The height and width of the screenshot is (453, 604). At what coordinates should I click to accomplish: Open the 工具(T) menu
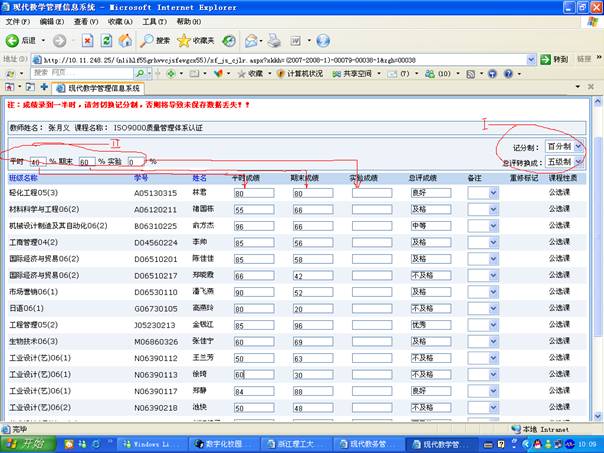[x=154, y=21]
